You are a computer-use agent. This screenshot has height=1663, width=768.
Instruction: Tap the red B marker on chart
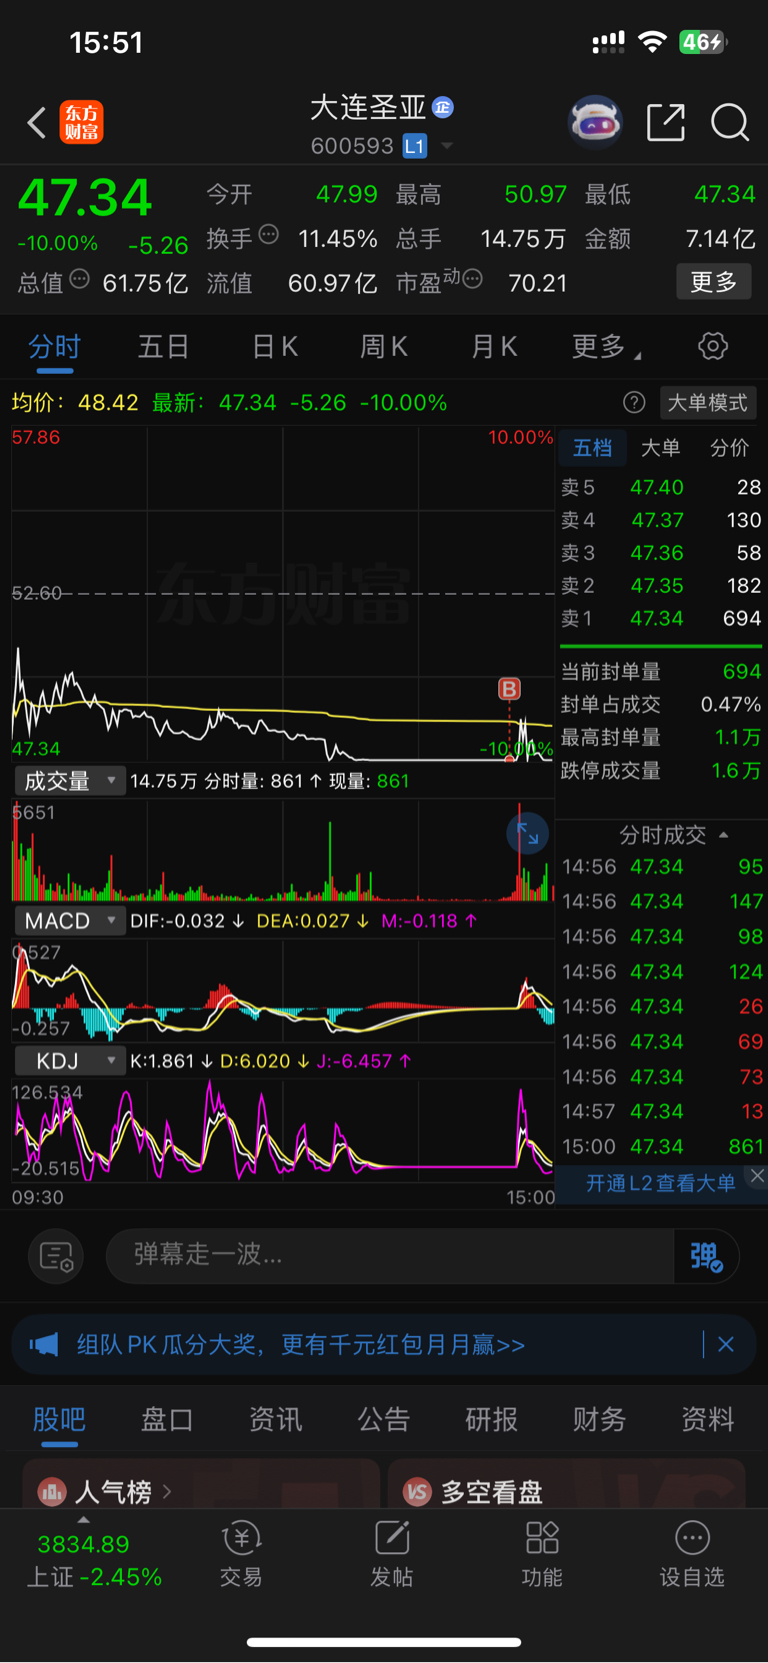(x=509, y=689)
